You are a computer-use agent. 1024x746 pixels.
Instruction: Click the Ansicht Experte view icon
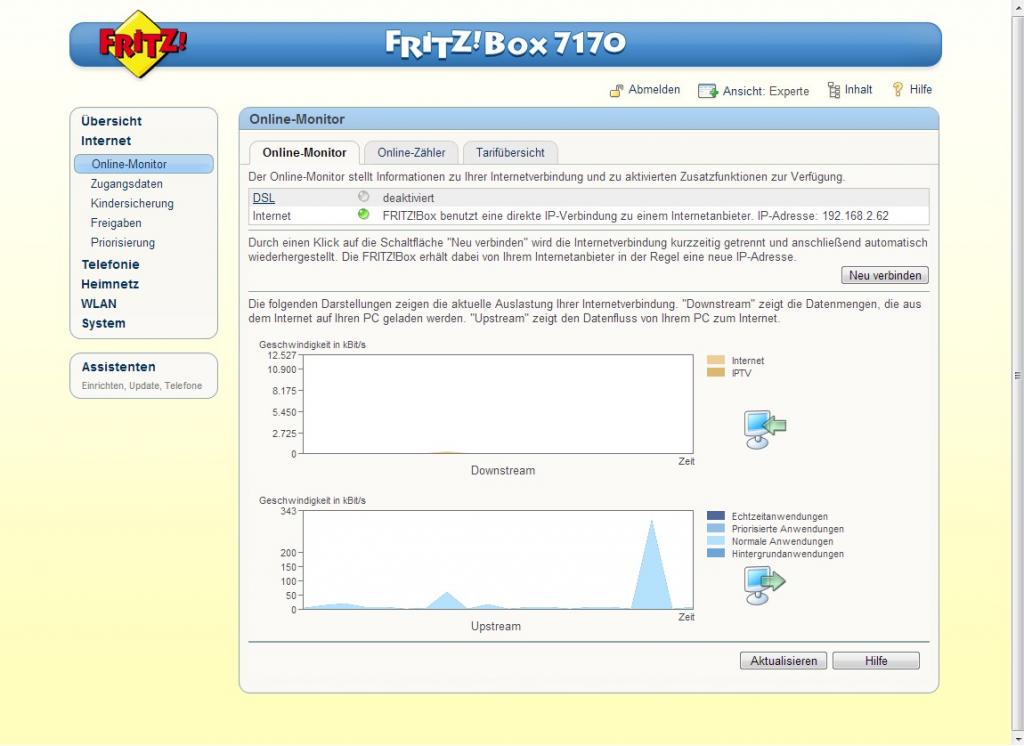pyautogui.click(x=708, y=91)
